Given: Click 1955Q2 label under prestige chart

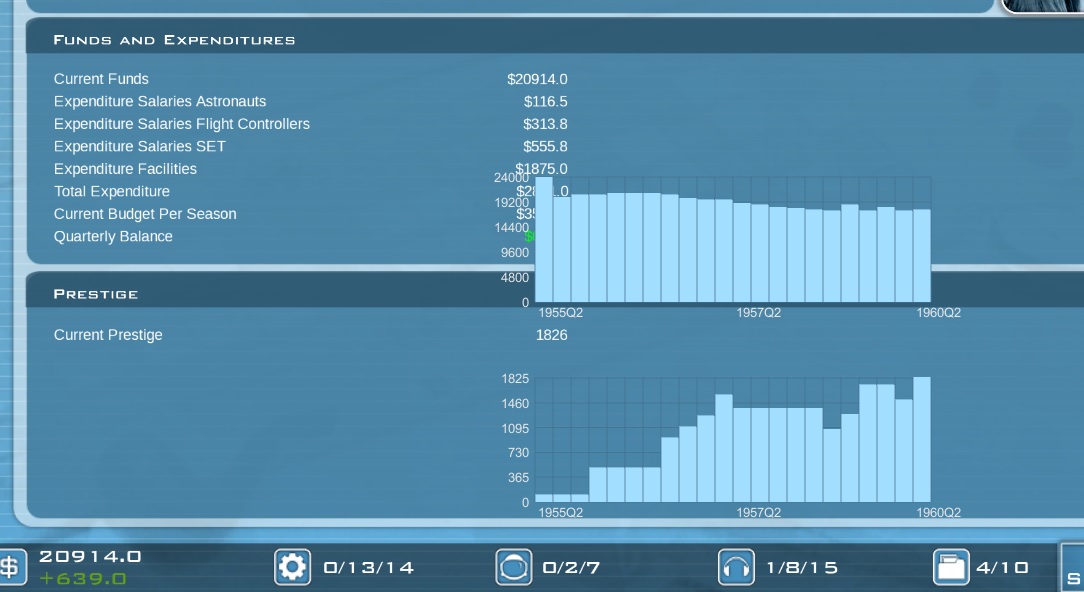Looking at the screenshot, I should click(561, 512).
